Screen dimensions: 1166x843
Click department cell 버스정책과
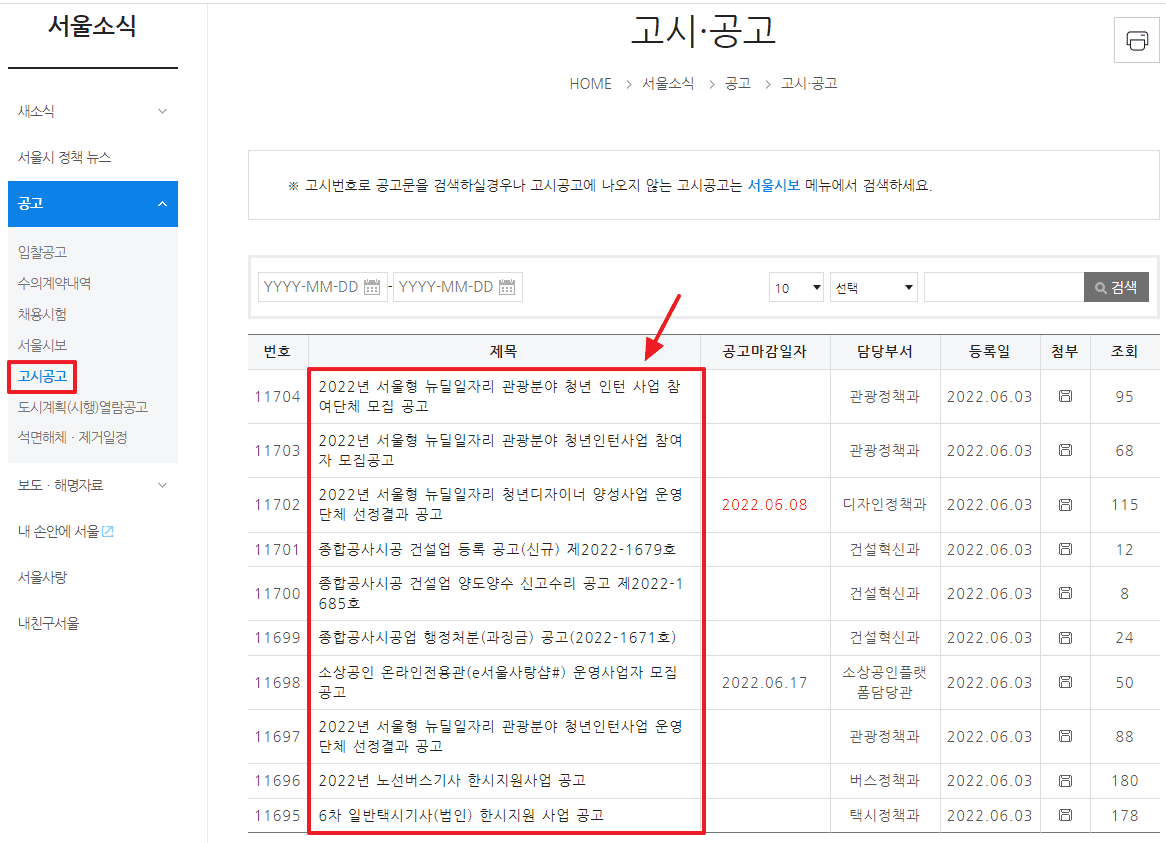[884, 781]
